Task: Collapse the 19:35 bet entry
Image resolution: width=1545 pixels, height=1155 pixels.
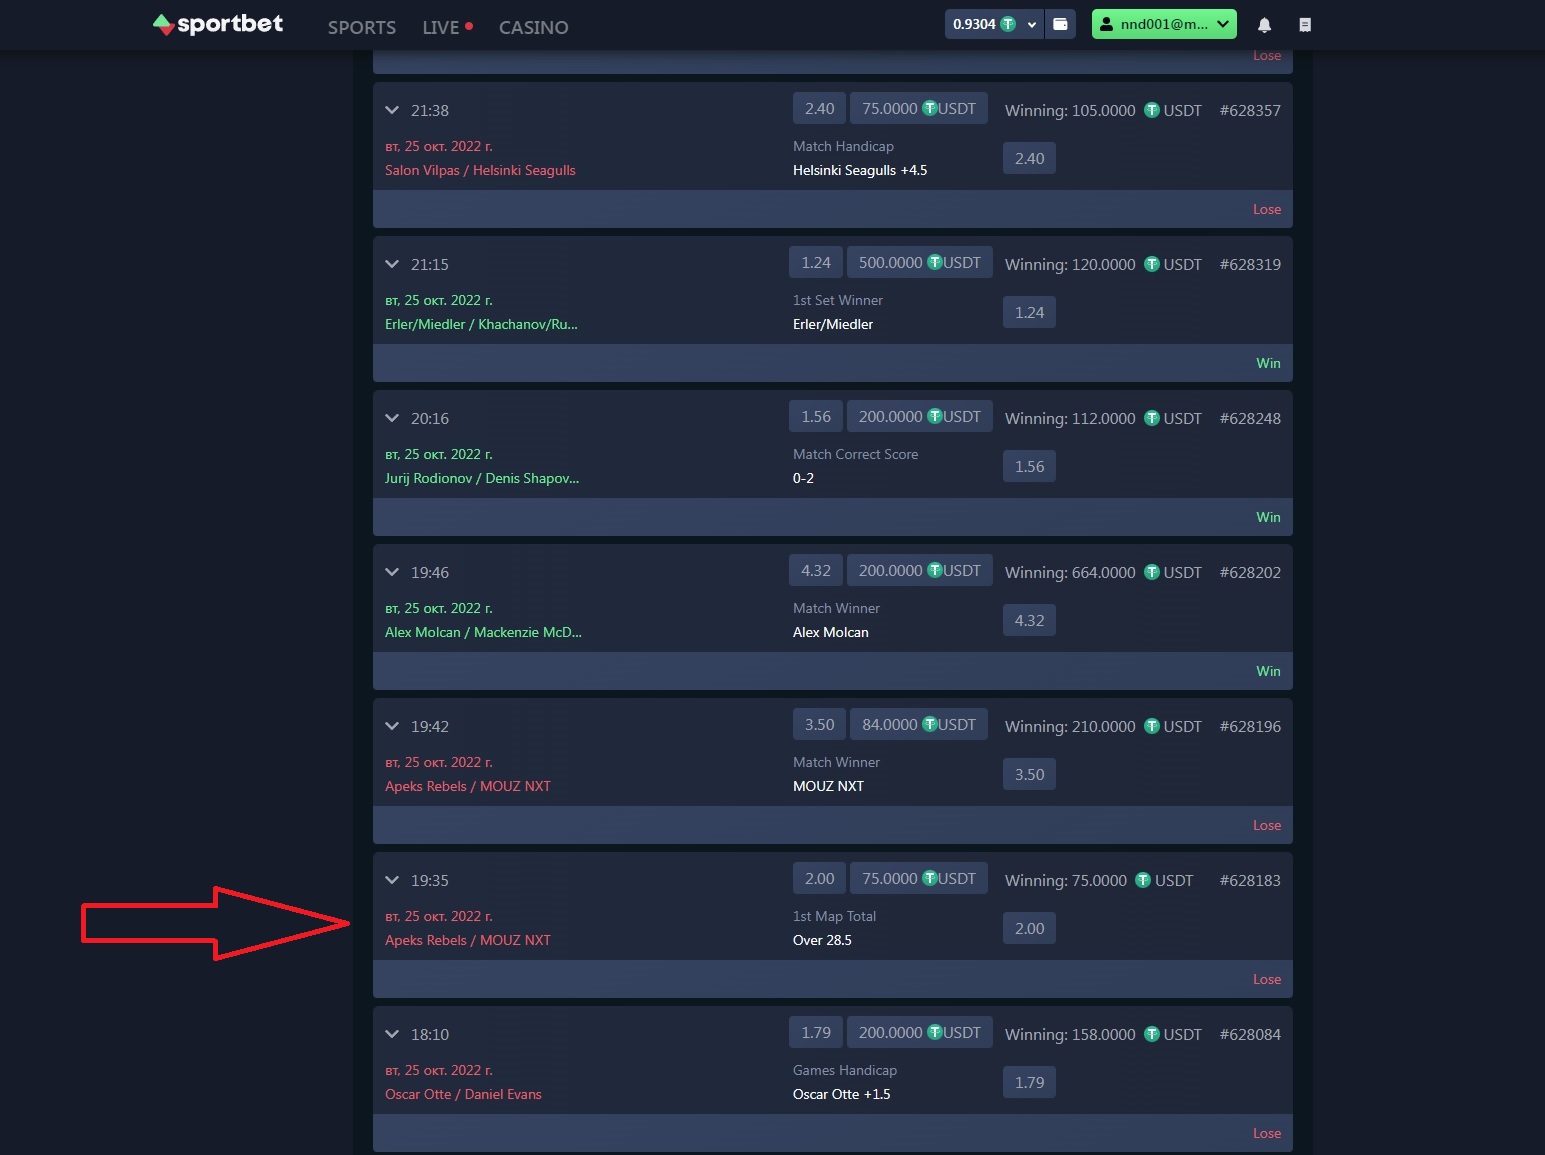Action: tap(392, 880)
